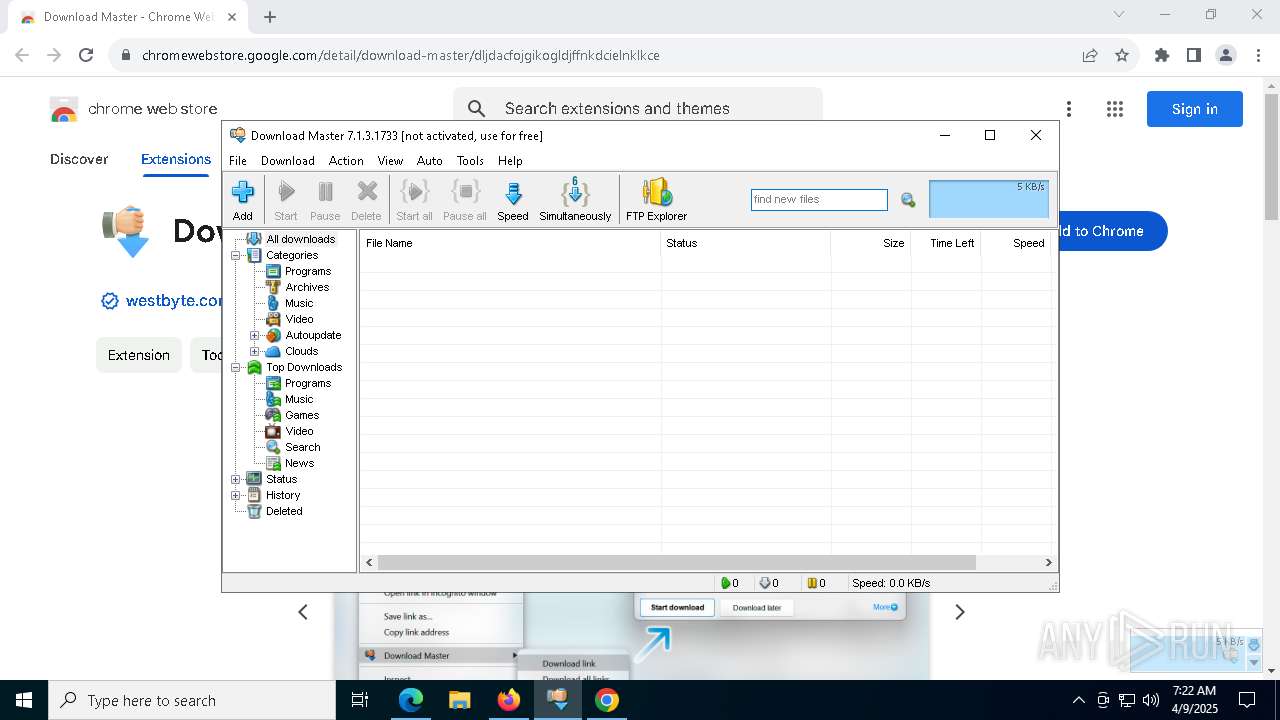Open the File menu
The width and height of the screenshot is (1280, 720).
(238, 160)
